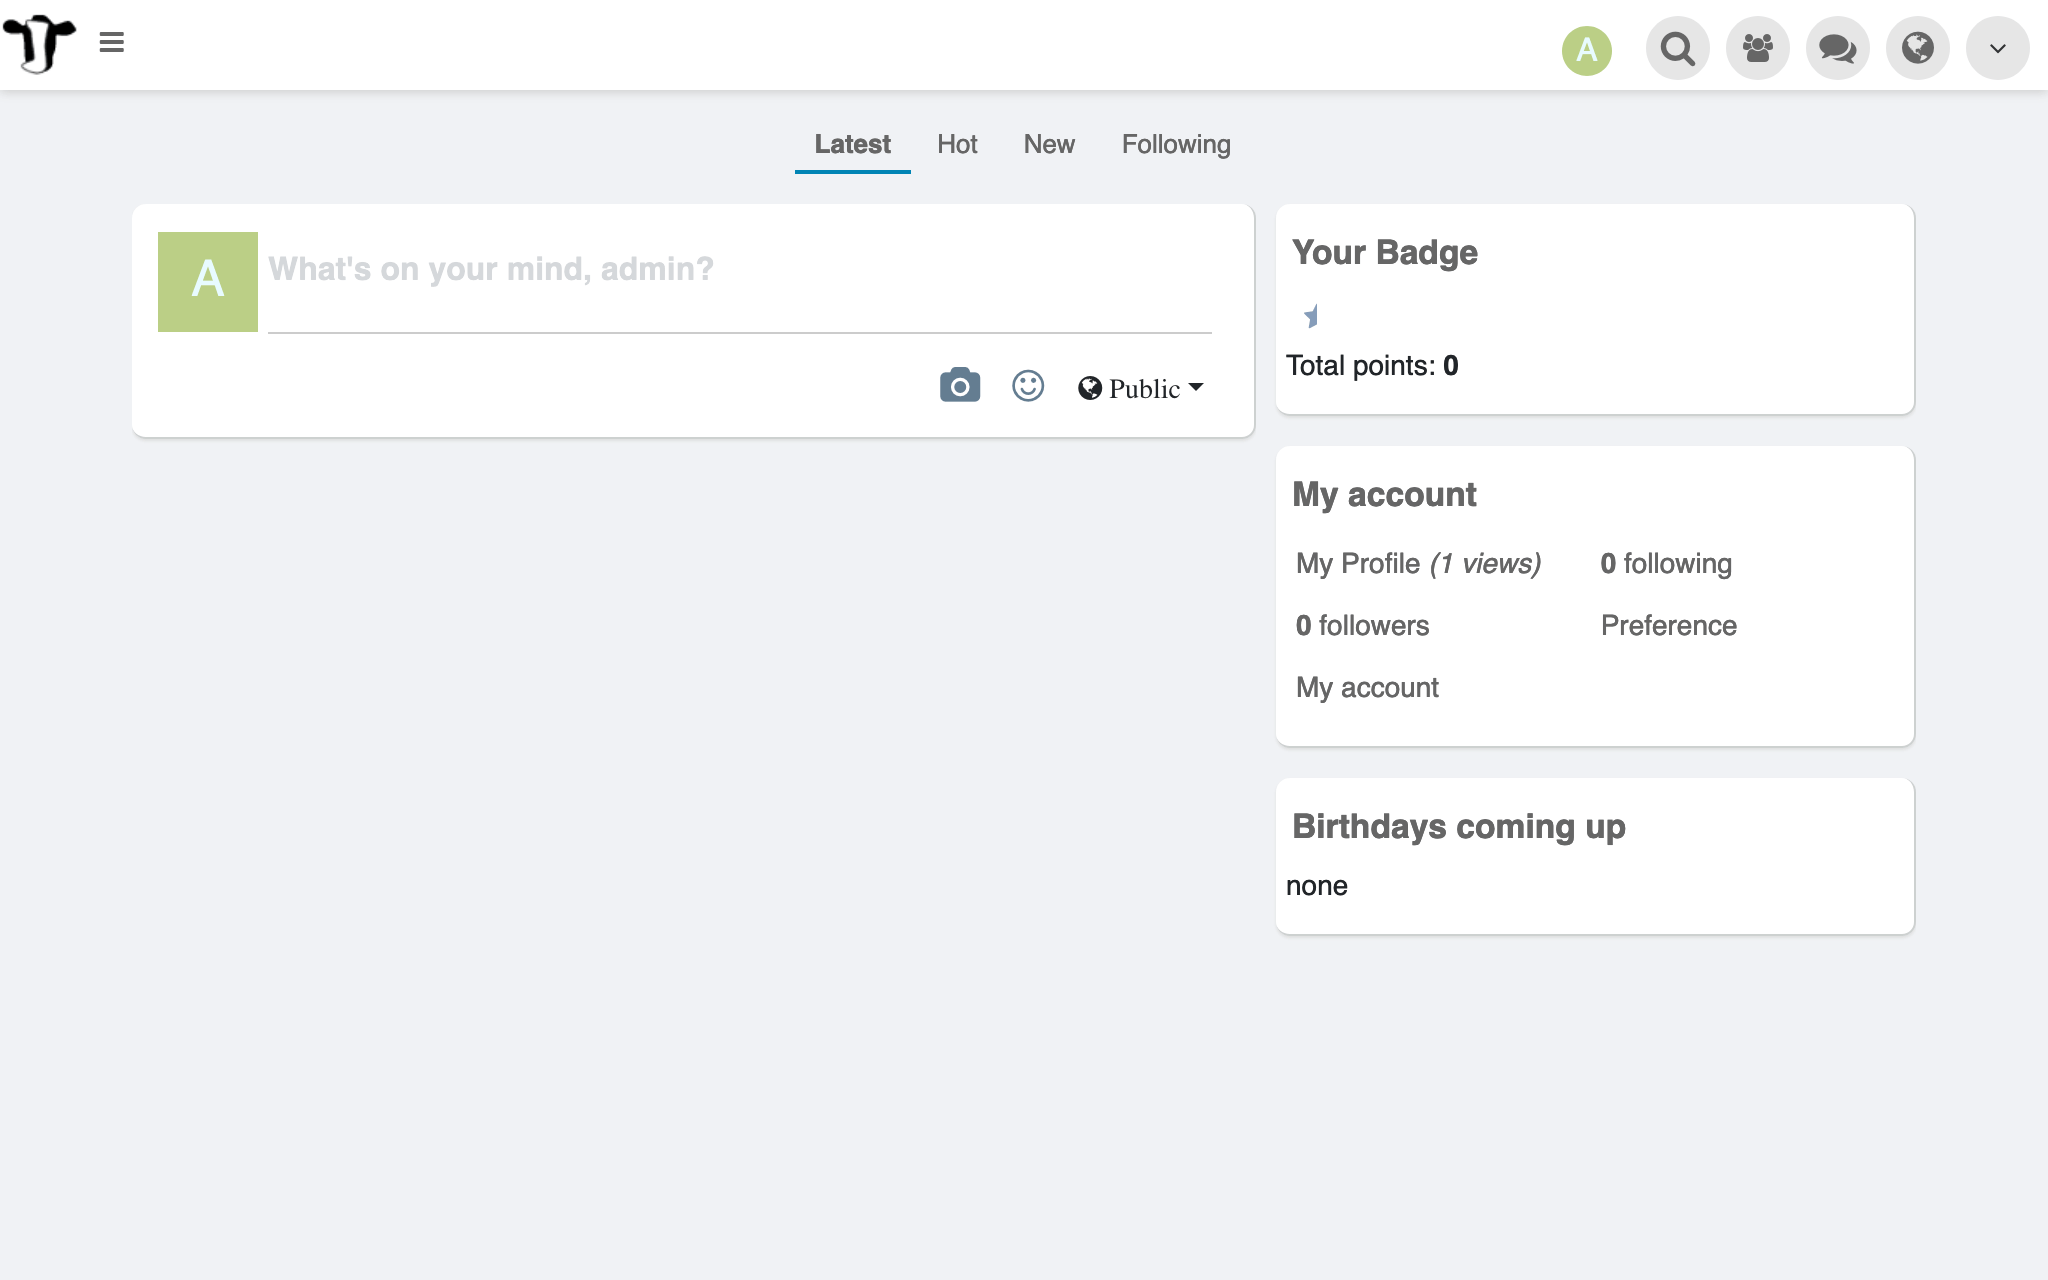Select the Following tab

1175,145
